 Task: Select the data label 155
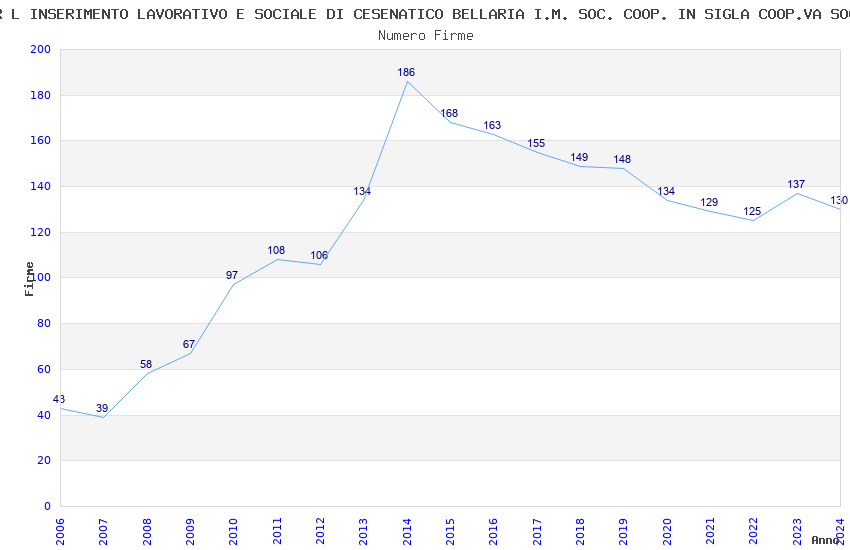[536, 143]
